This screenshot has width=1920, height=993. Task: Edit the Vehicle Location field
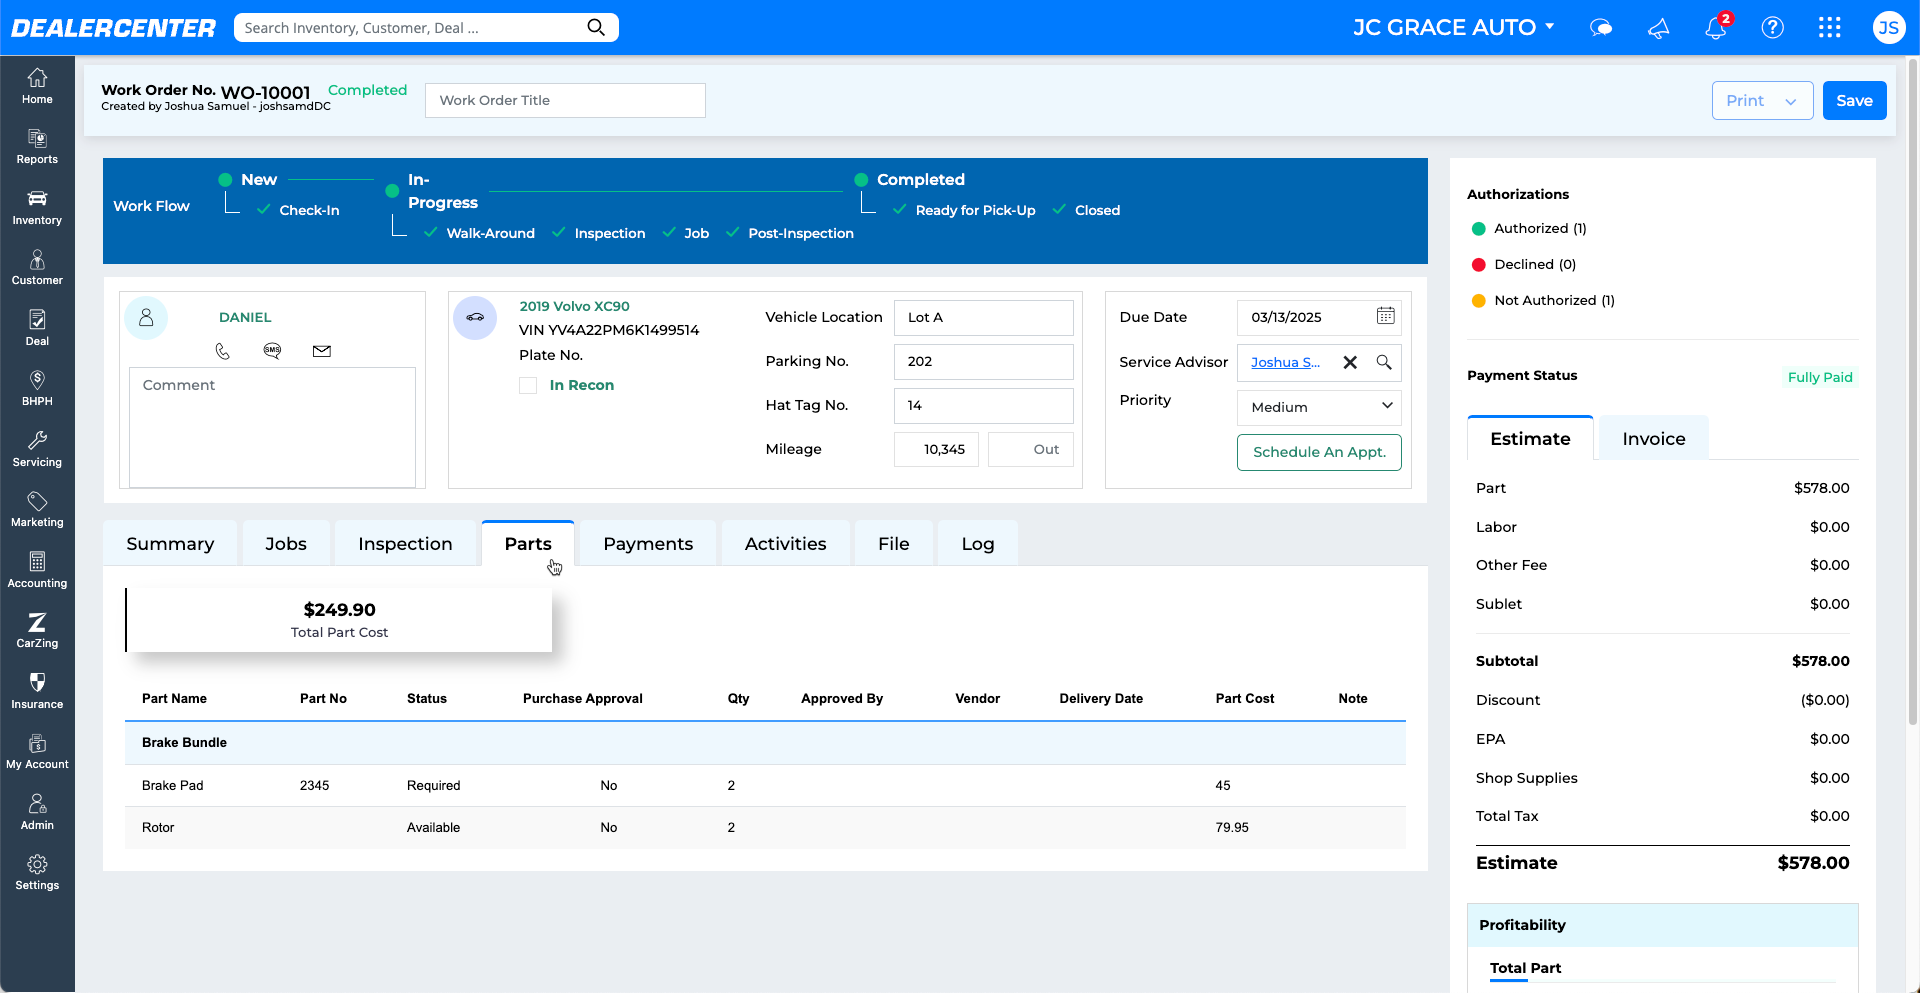pos(983,317)
